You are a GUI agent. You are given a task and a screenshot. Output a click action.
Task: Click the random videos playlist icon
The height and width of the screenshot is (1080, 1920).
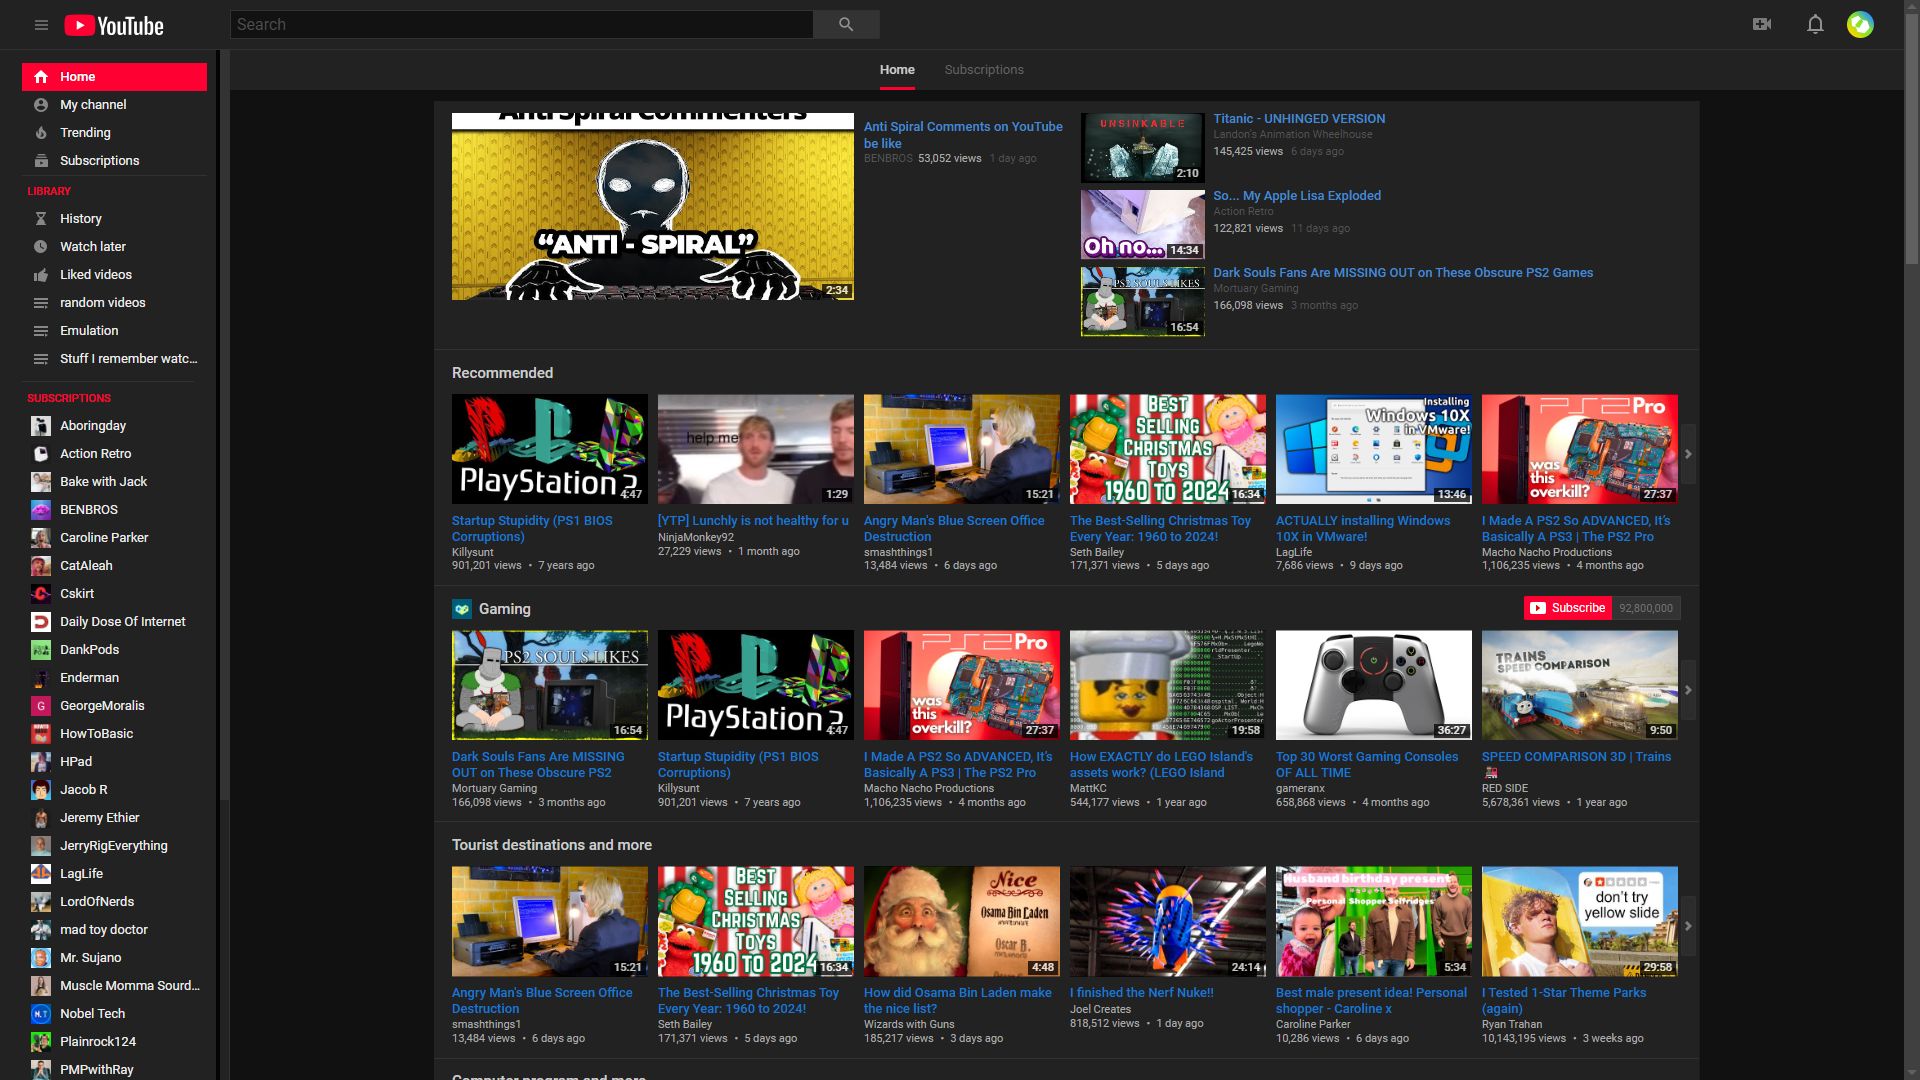point(41,303)
